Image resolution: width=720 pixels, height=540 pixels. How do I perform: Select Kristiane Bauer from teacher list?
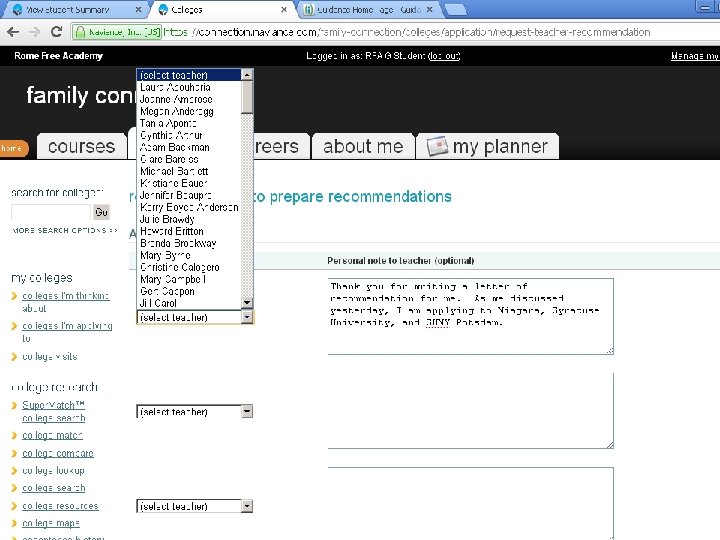pos(189,183)
